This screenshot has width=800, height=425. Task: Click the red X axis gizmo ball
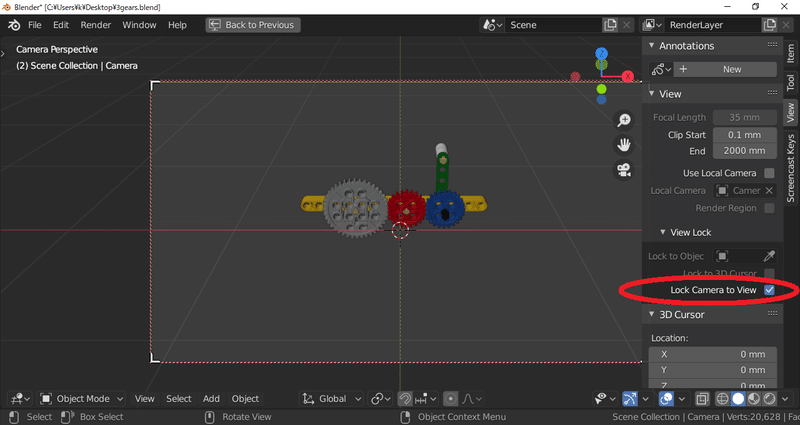click(628, 77)
